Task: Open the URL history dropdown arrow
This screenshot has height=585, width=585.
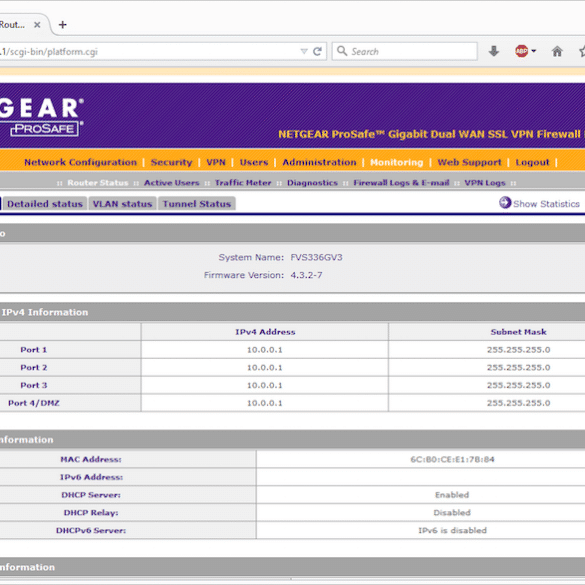Action: 304,51
